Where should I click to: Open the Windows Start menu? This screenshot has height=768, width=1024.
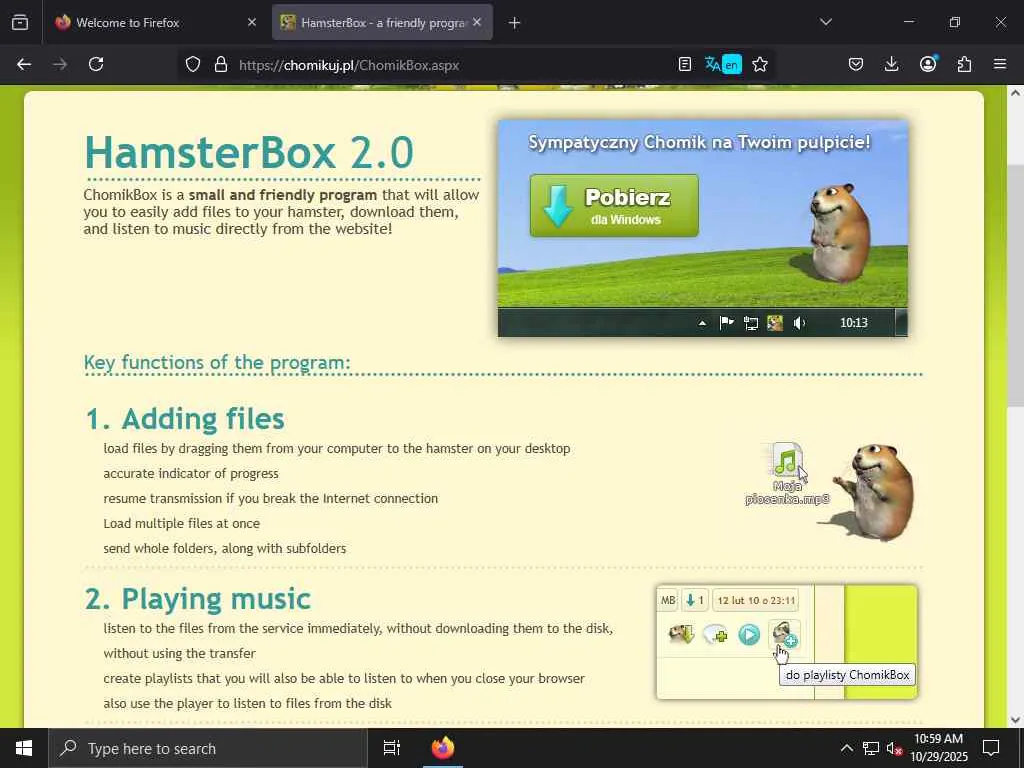pyautogui.click(x=24, y=748)
